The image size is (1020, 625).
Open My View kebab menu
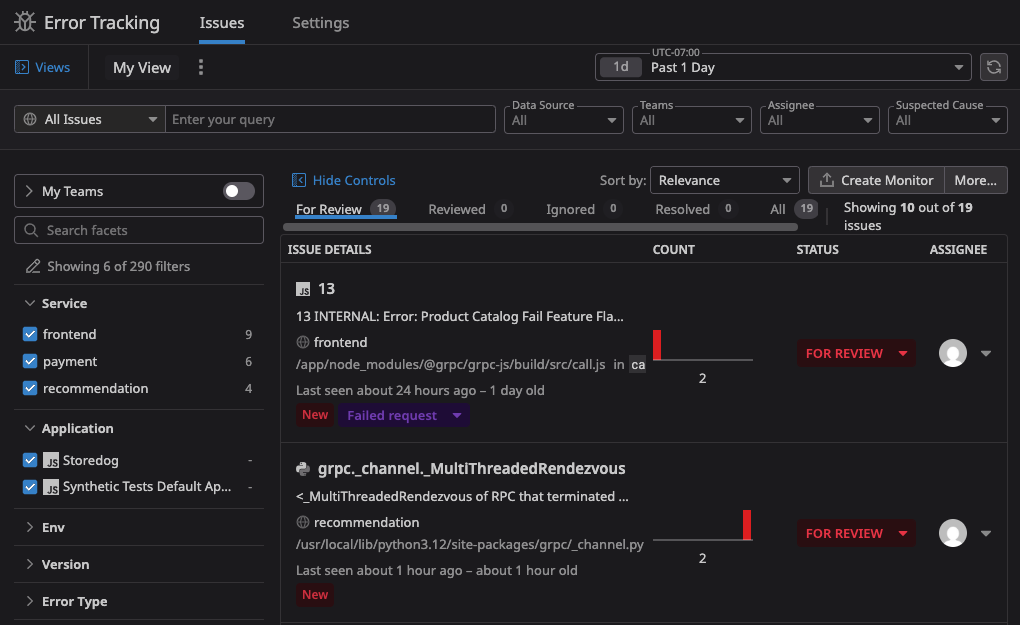click(x=201, y=67)
